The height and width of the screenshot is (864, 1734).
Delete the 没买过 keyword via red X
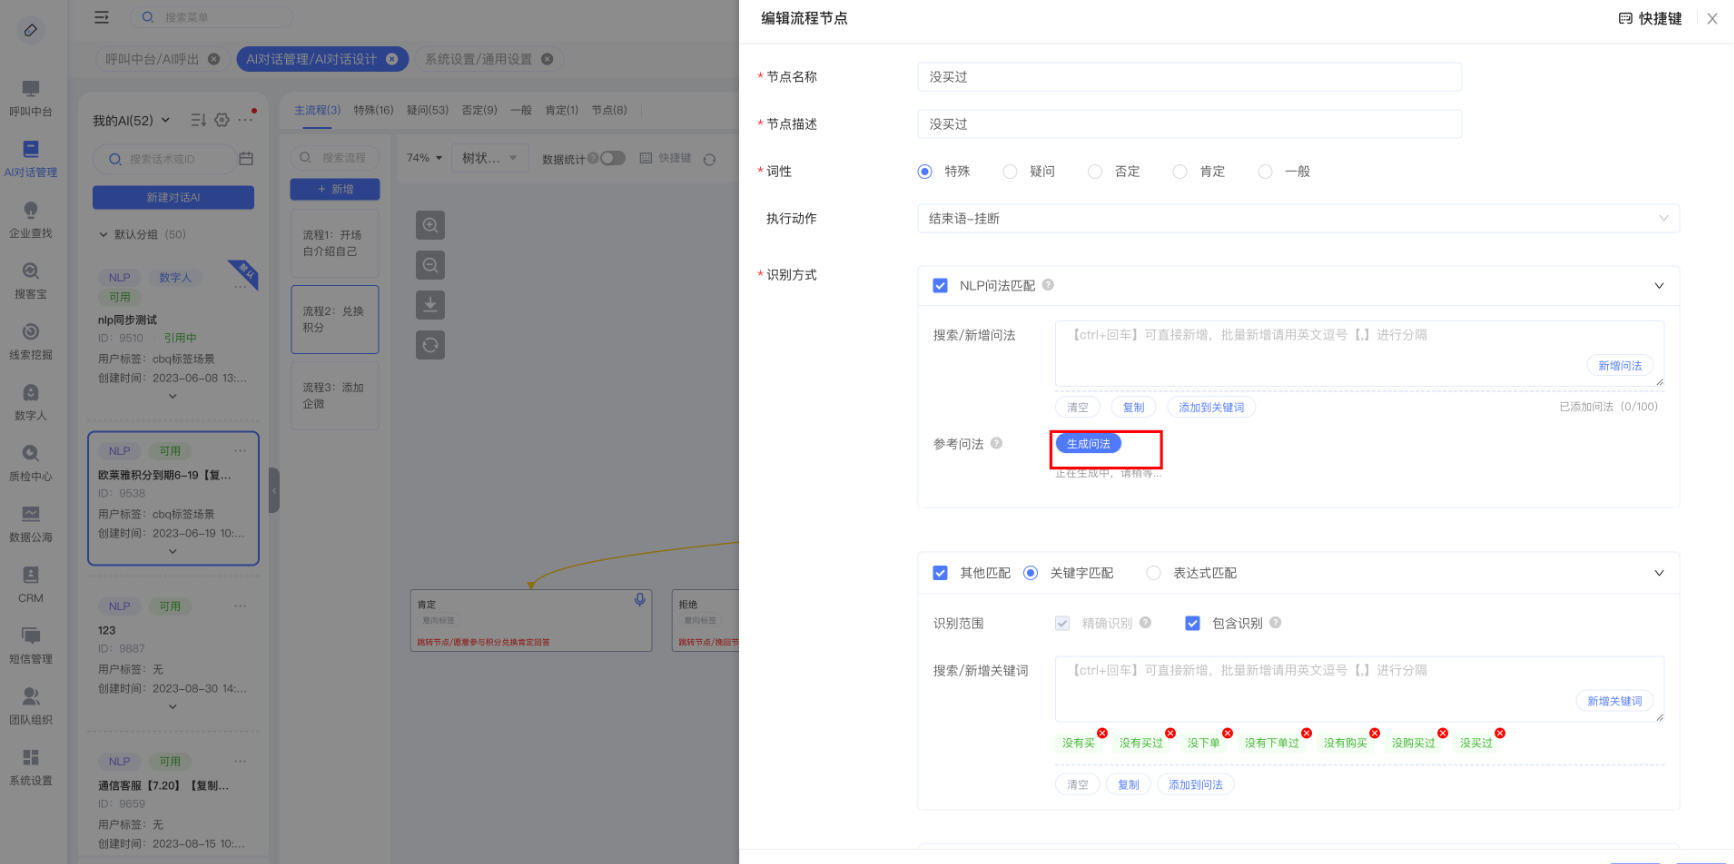(1499, 733)
